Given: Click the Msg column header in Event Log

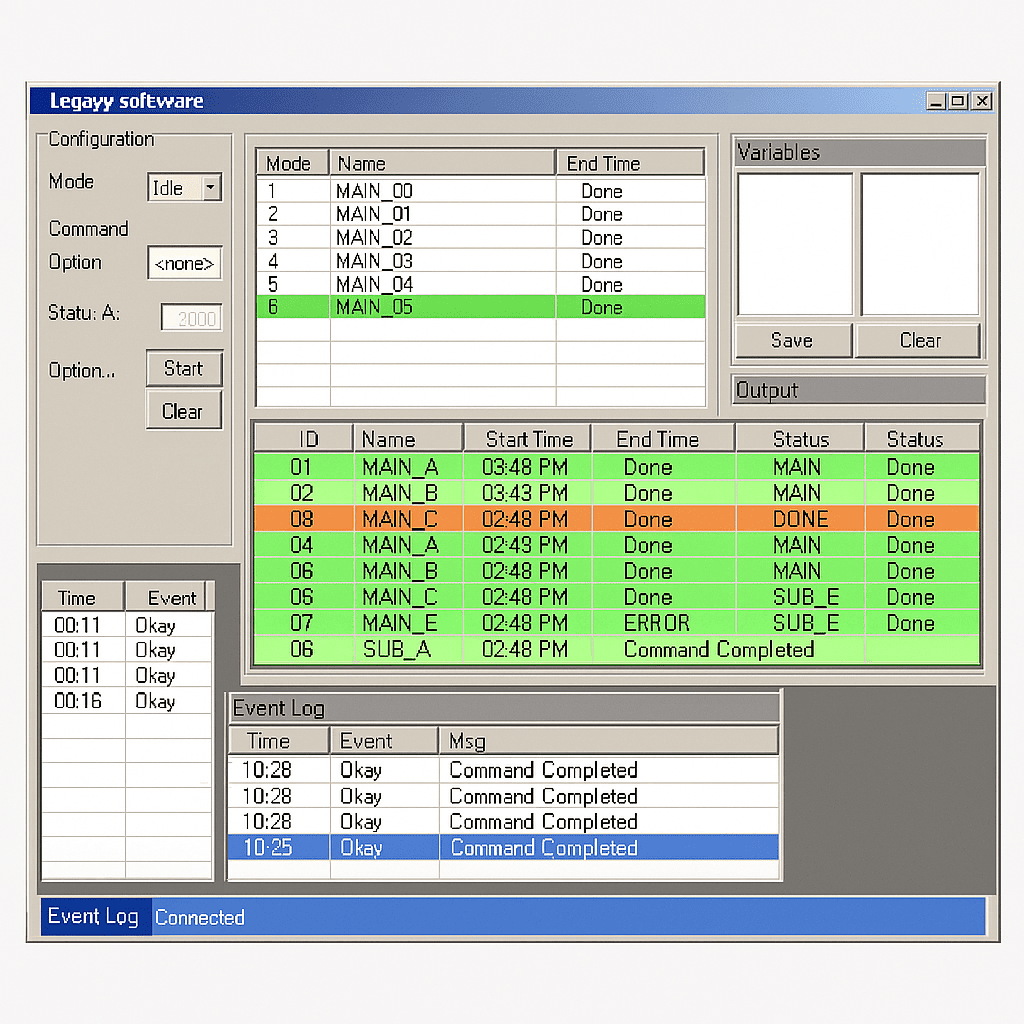Looking at the screenshot, I should [x=609, y=741].
